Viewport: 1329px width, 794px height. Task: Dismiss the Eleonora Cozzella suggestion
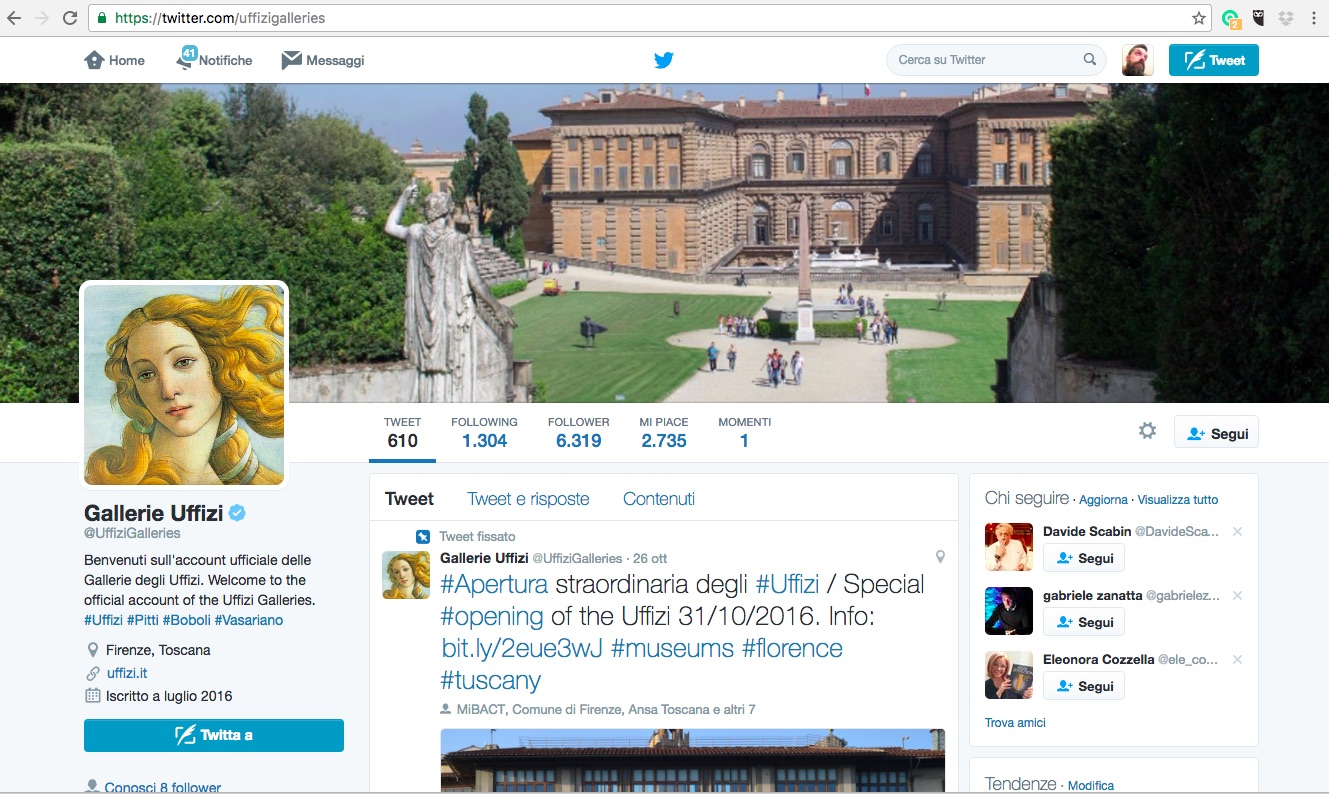1237,660
